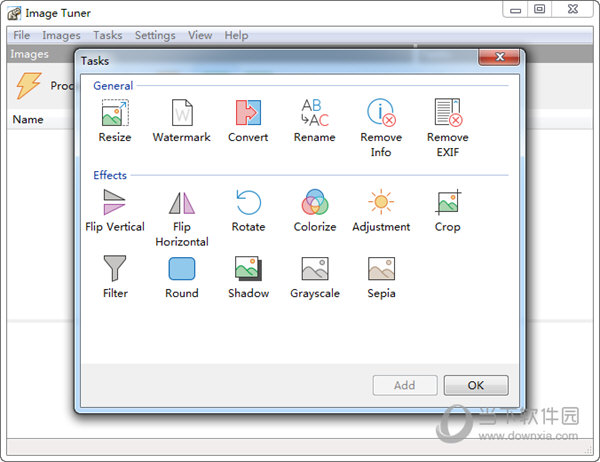Open the Settings menu
This screenshot has height=462, width=600.
pos(155,35)
